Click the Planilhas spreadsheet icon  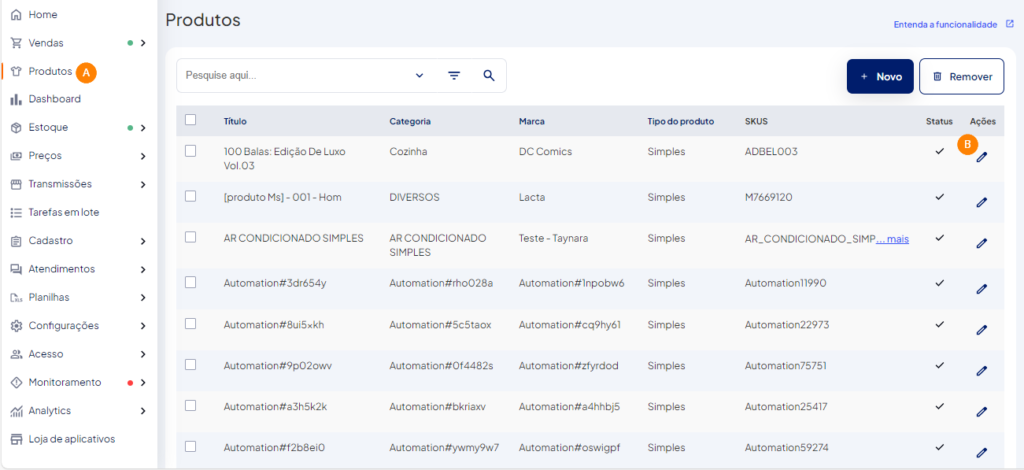pyautogui.click(x=17, y=298)
